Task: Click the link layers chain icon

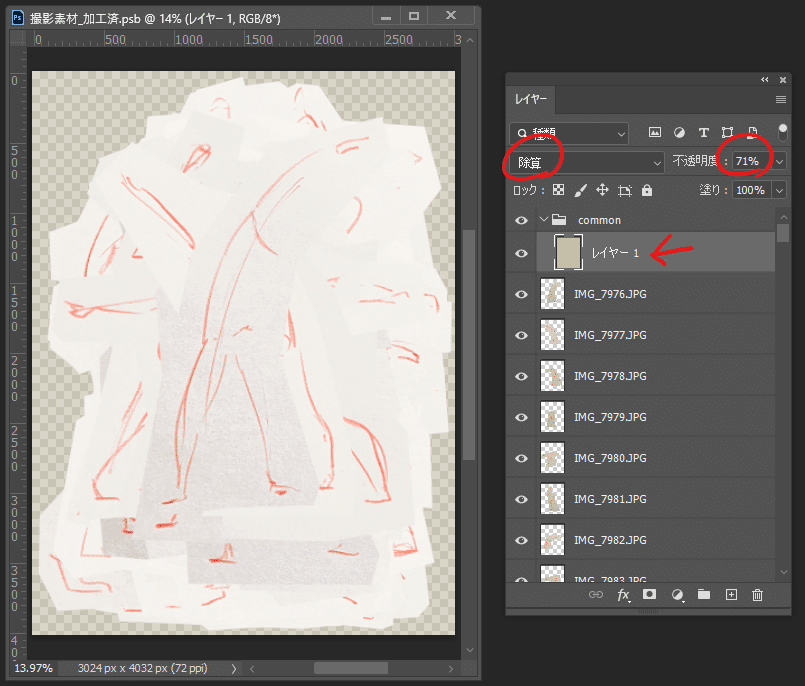Action: pos(596,595)
